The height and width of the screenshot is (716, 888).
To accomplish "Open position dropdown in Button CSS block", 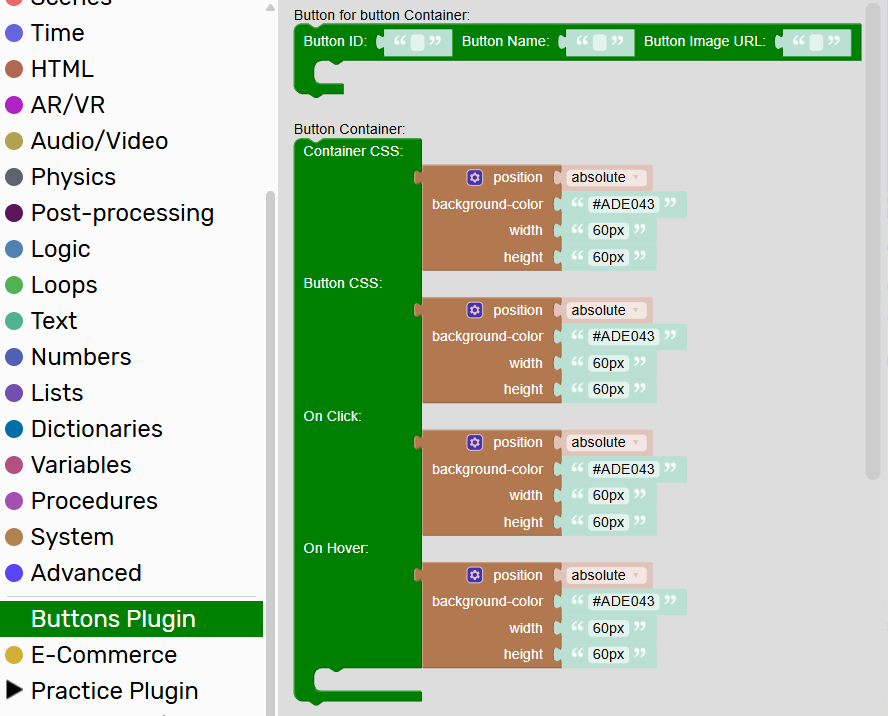I will (x=607, y=310).
